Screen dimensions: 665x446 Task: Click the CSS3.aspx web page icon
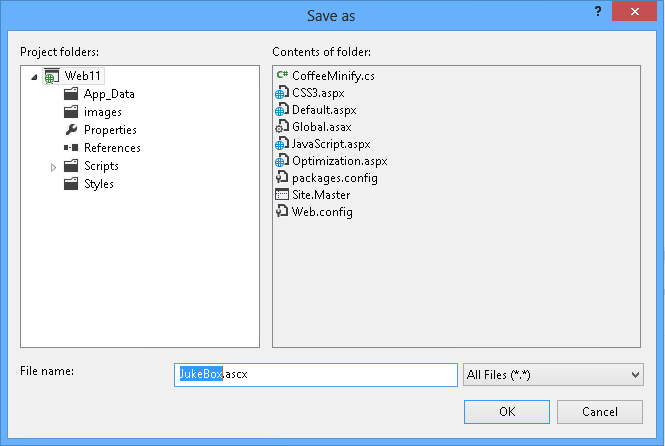click(282, 93)
